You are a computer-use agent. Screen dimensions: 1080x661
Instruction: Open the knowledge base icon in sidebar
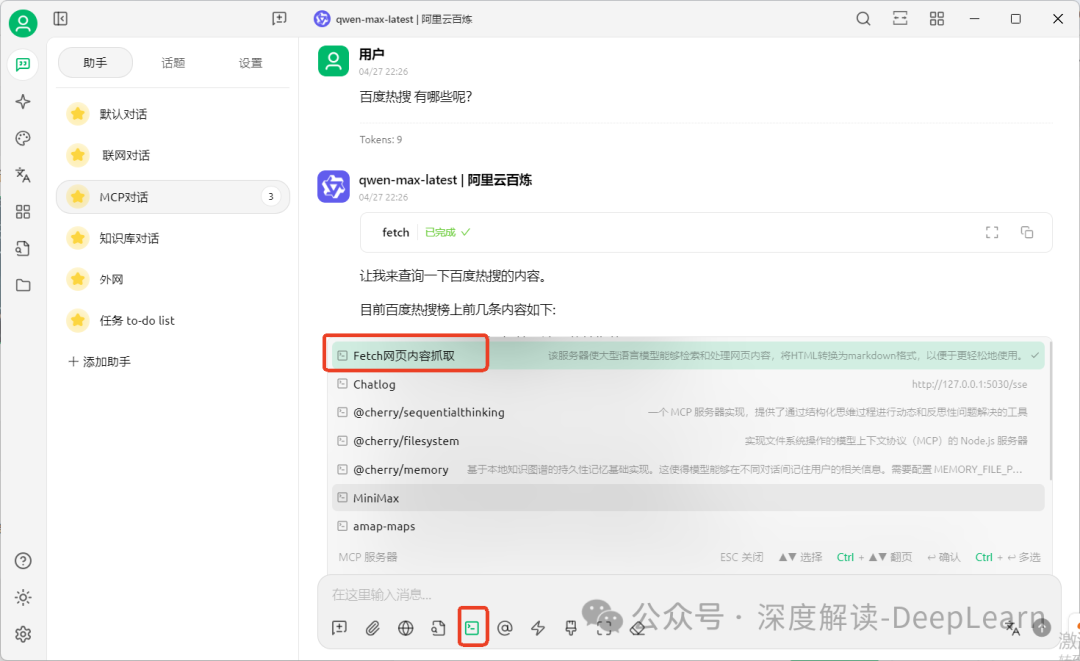click(23, 249)
